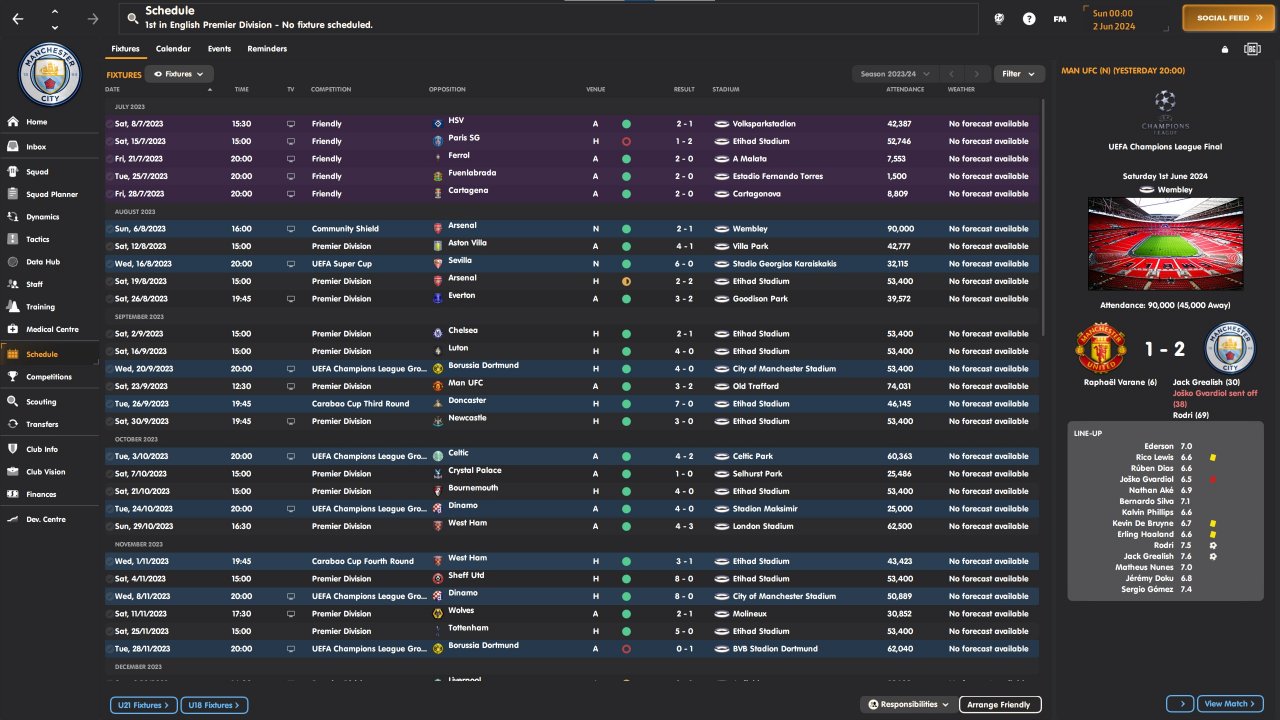
Task: Click the Training sidebar icon
Action: [13, 307]
